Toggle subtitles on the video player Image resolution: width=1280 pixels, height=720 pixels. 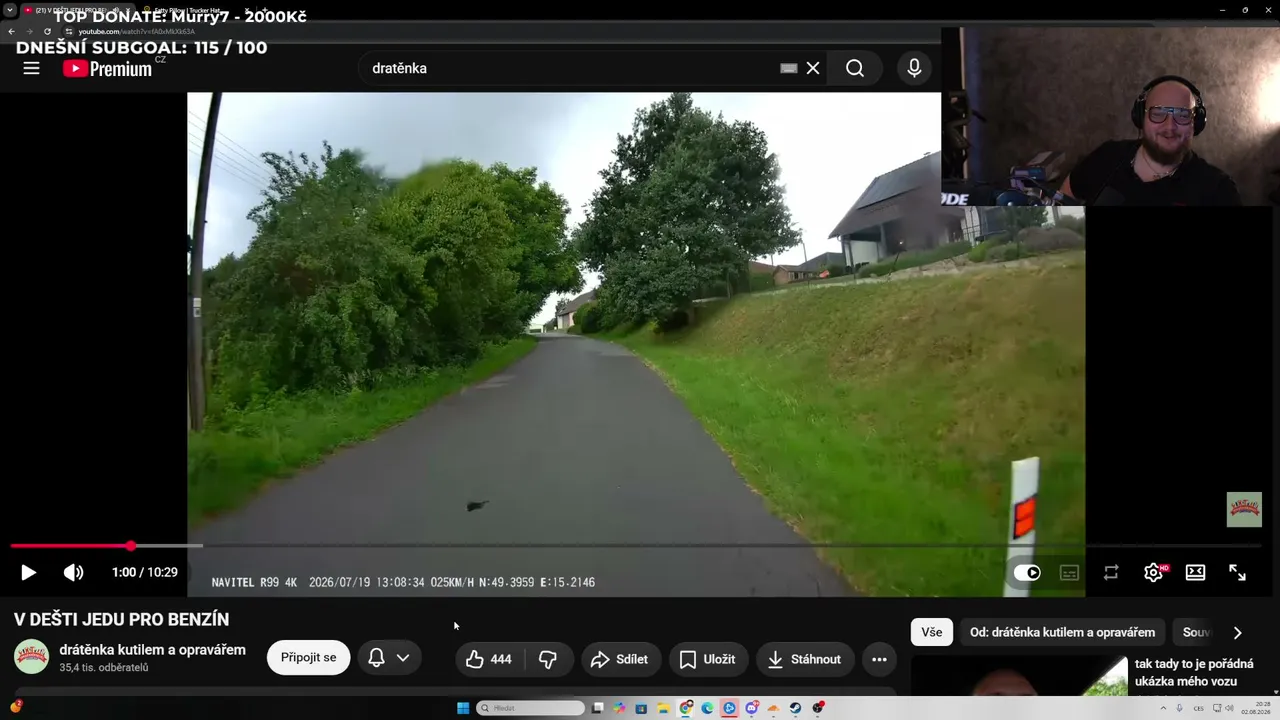[1069, 572]
